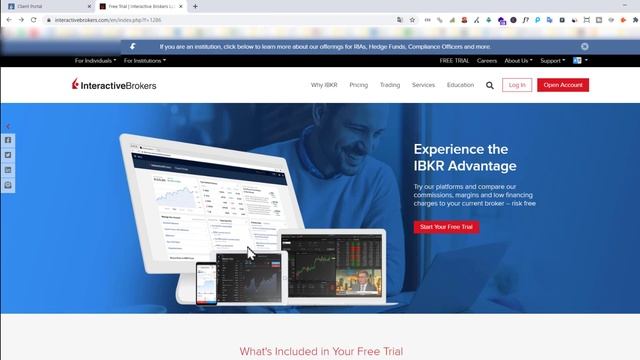Close the Free Trial Interactive Brokers tab
Screen dimensions: 640x360
181,7
